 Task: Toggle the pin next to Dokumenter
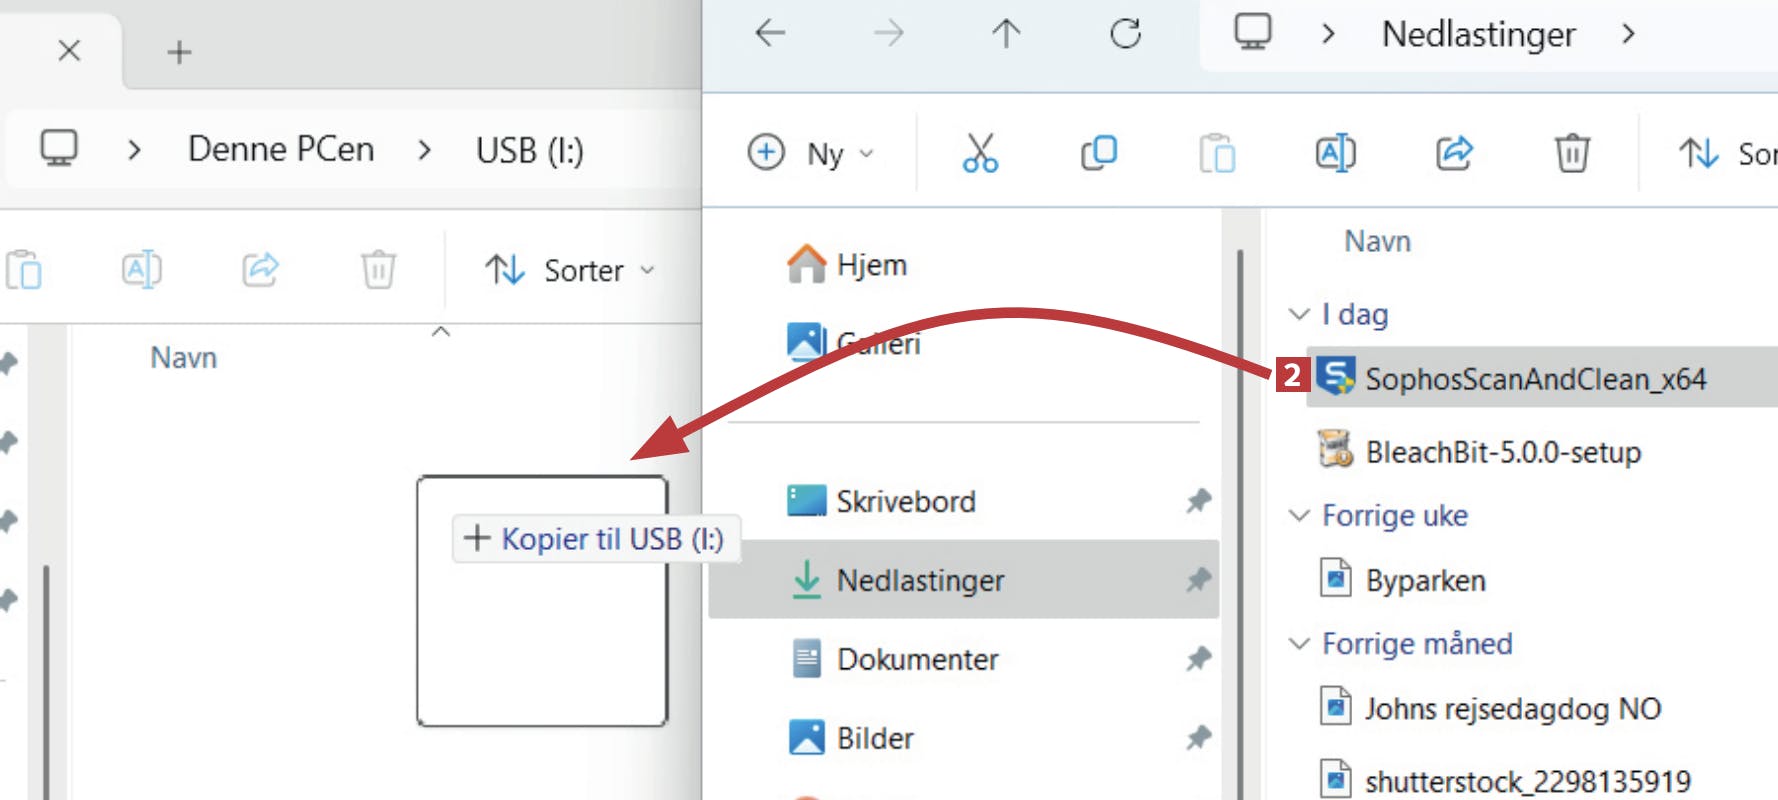point(1198,659)
